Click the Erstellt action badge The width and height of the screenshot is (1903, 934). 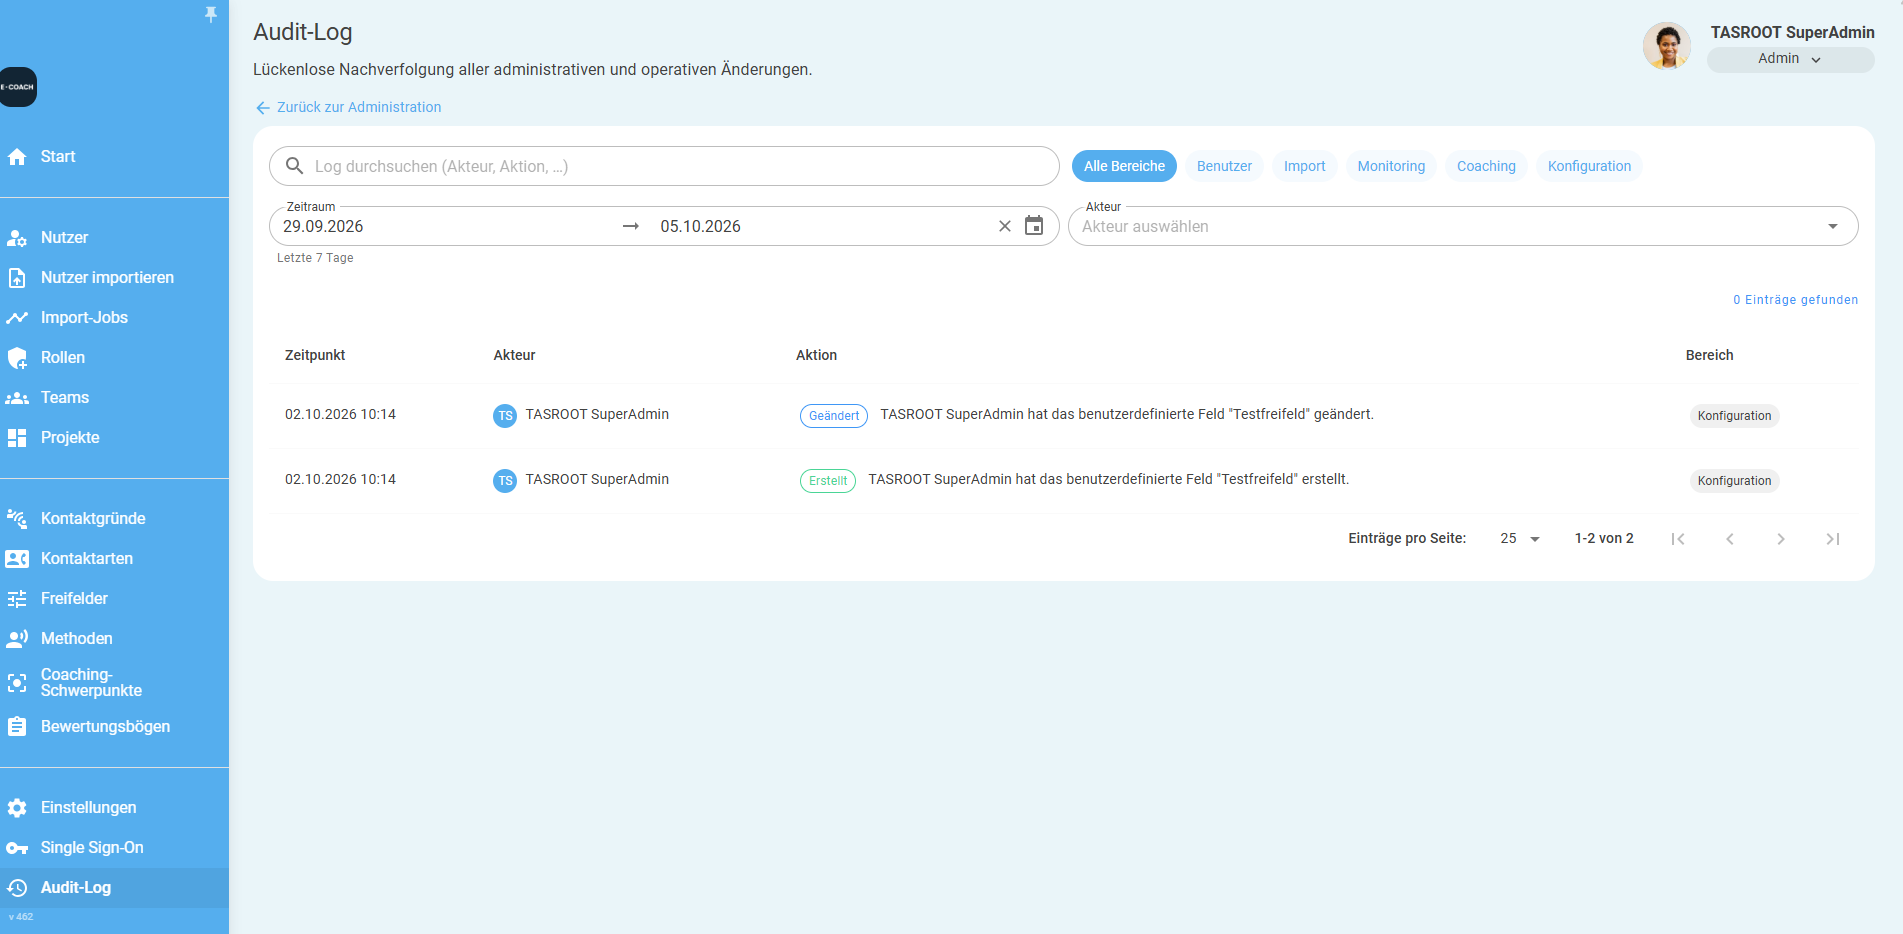click(828, 481)
